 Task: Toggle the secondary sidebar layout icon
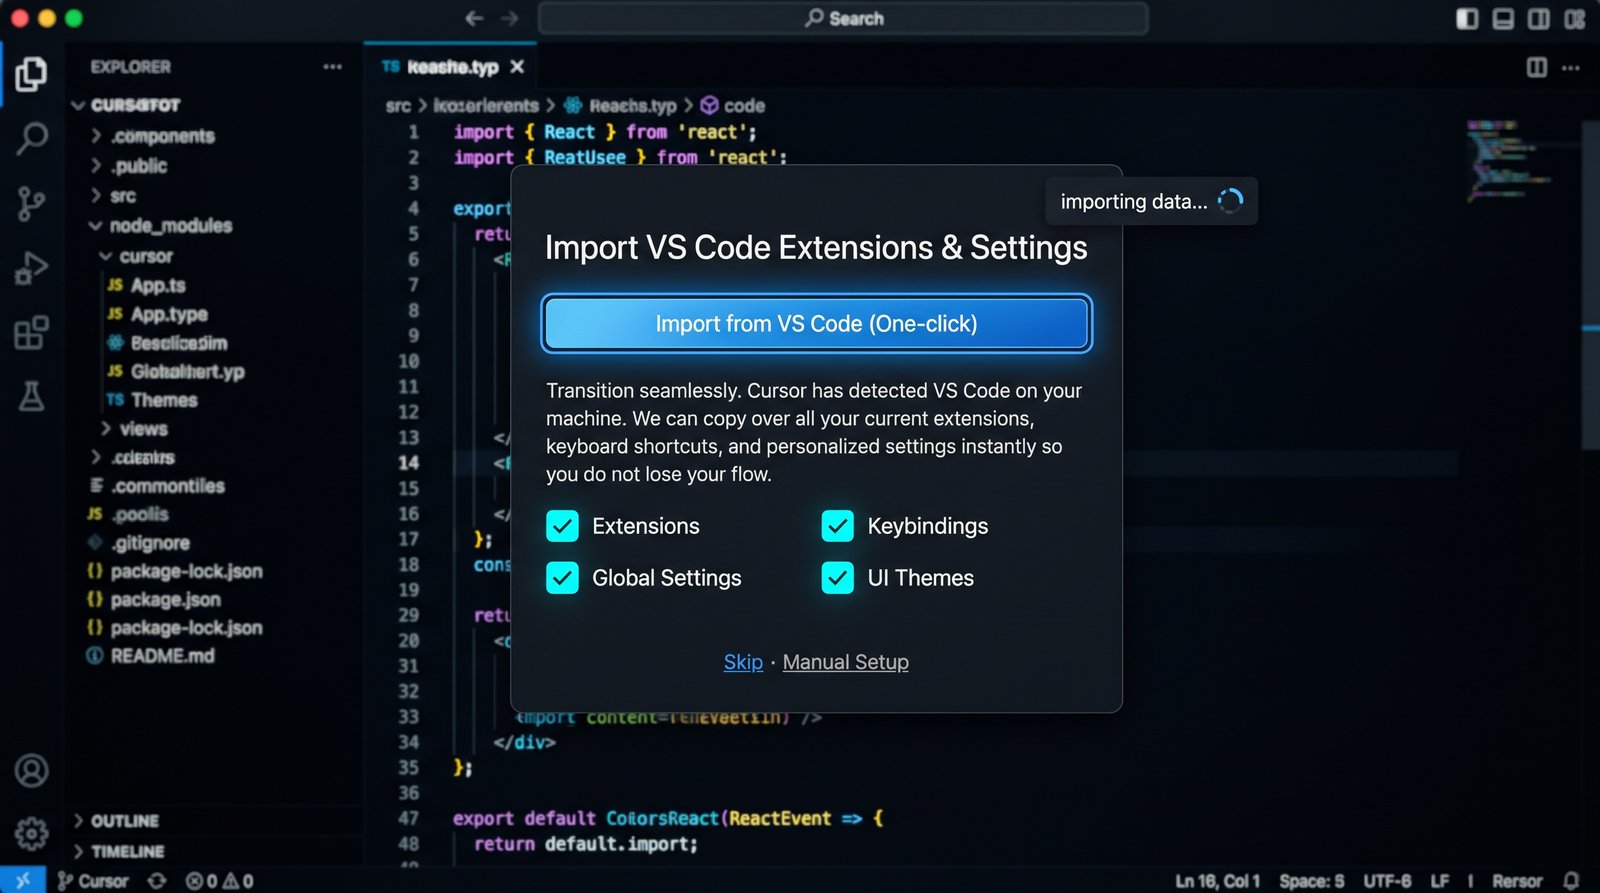tap(1539, 19)
